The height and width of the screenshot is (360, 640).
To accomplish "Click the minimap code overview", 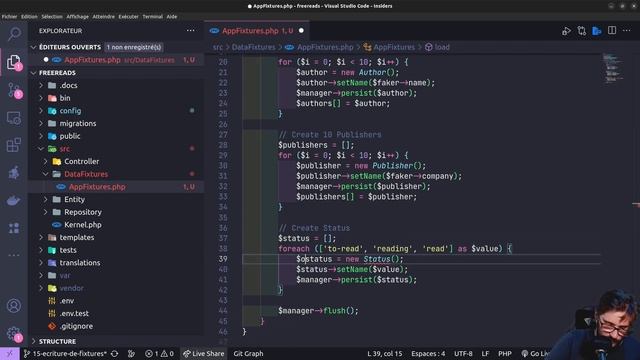I will pos(612,69).
